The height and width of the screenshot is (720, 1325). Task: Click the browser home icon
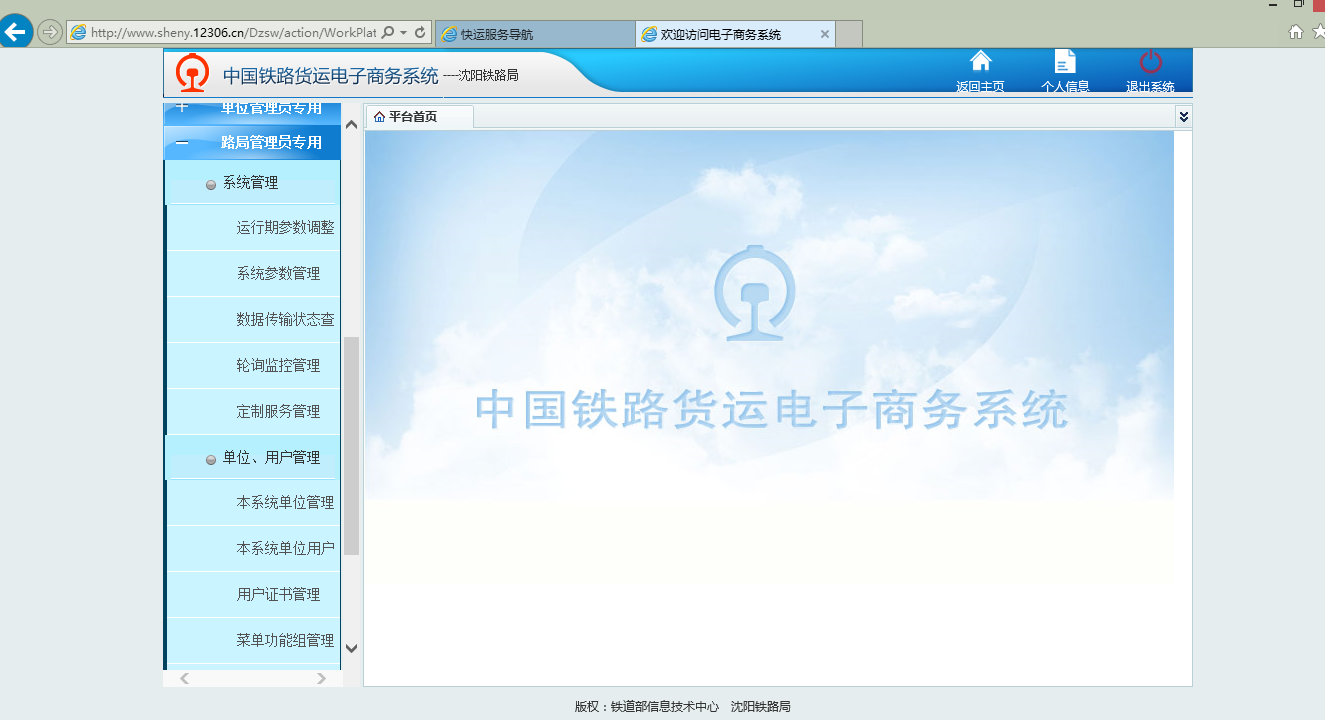[1296, 32]
